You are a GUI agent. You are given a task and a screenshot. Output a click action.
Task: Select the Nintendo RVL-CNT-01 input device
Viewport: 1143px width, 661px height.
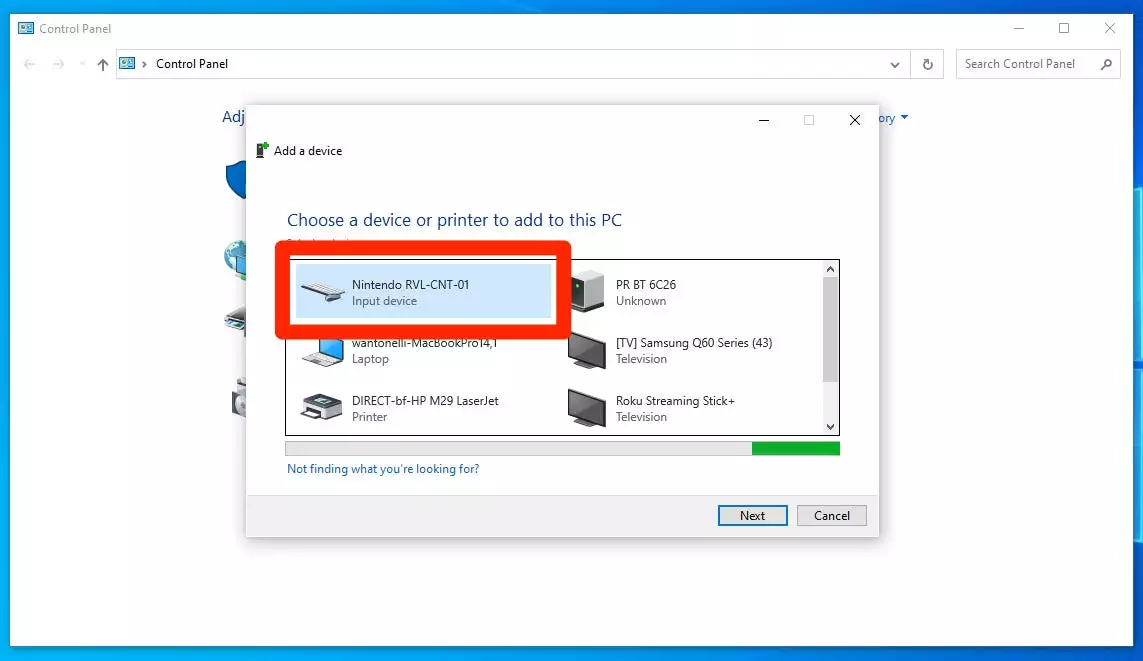pyautogui.click(x=423, y=292)
